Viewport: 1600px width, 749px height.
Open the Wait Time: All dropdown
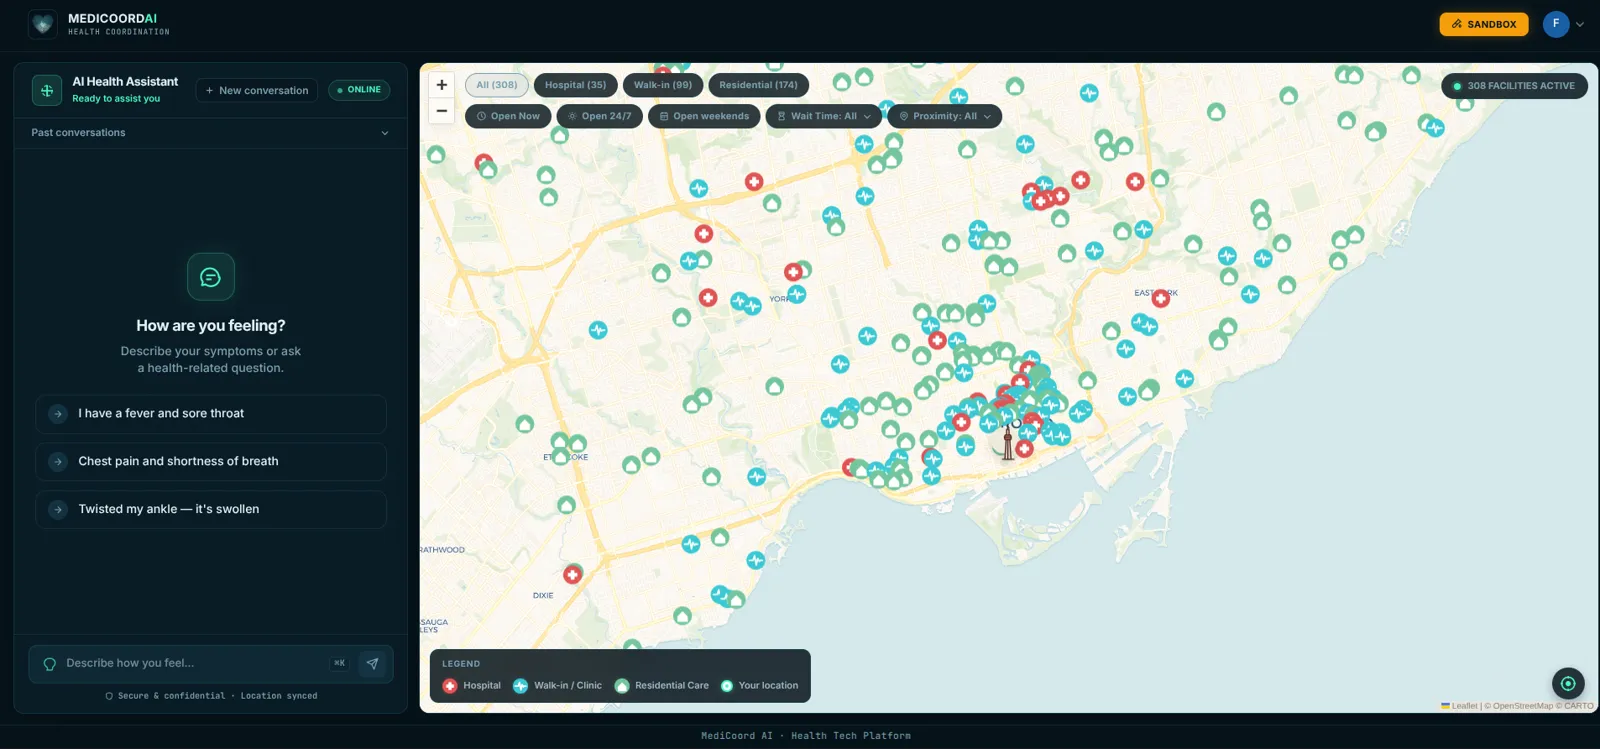pyautogui.click(x=824, y=116)
